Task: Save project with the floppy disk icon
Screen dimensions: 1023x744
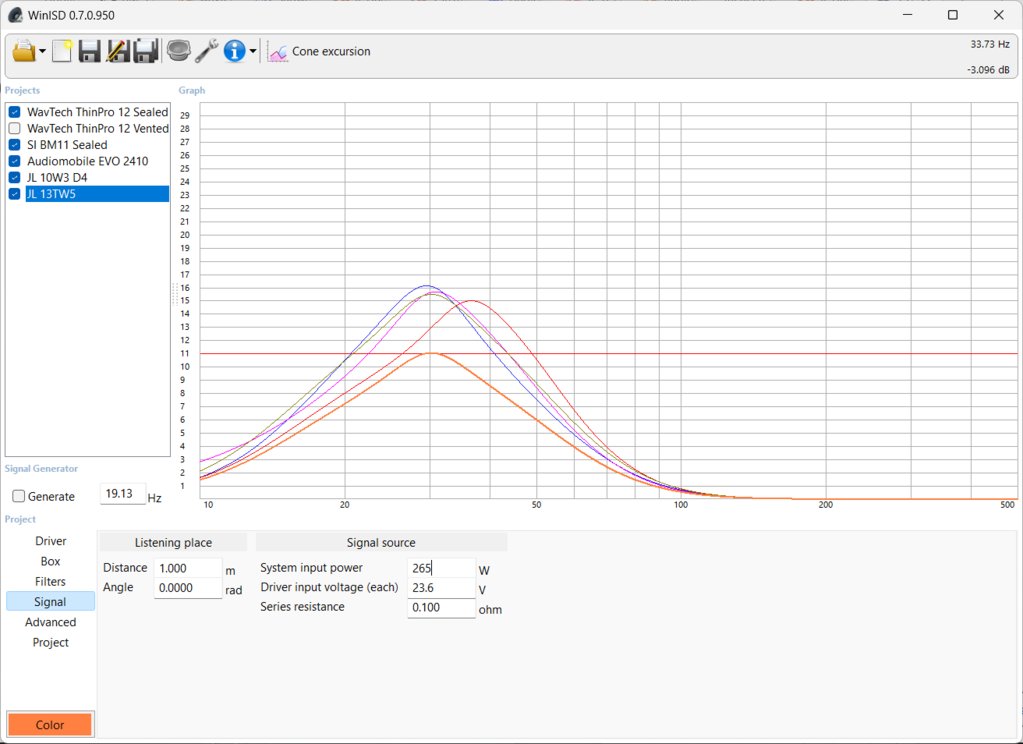Action: [x=89, y=51]
